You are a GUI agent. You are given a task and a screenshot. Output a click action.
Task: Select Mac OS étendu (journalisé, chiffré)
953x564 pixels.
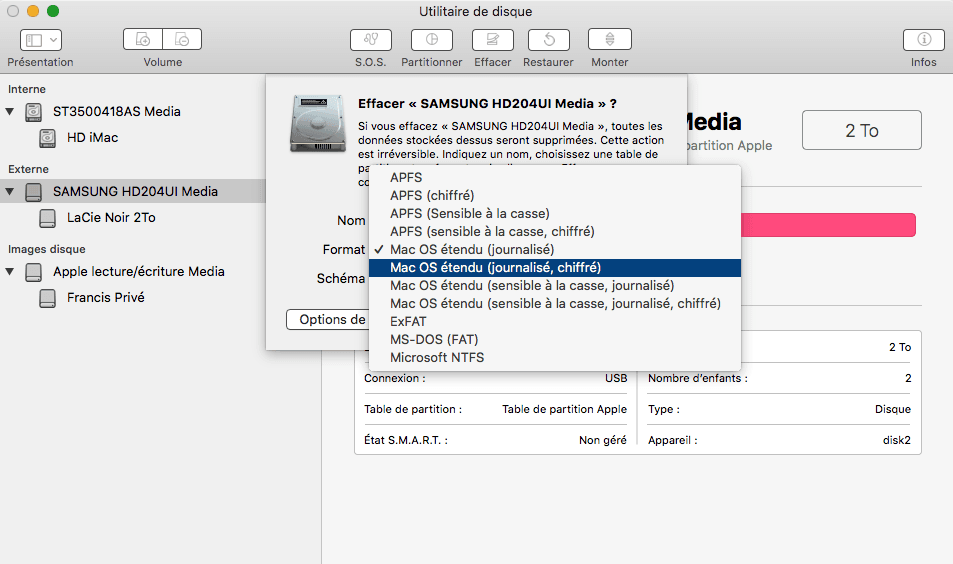[x=554, y=267]
